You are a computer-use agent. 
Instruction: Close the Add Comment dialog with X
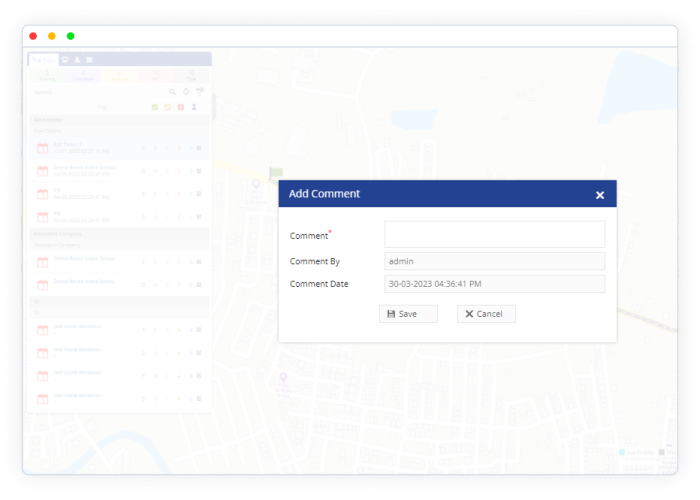tap(600, 195)
